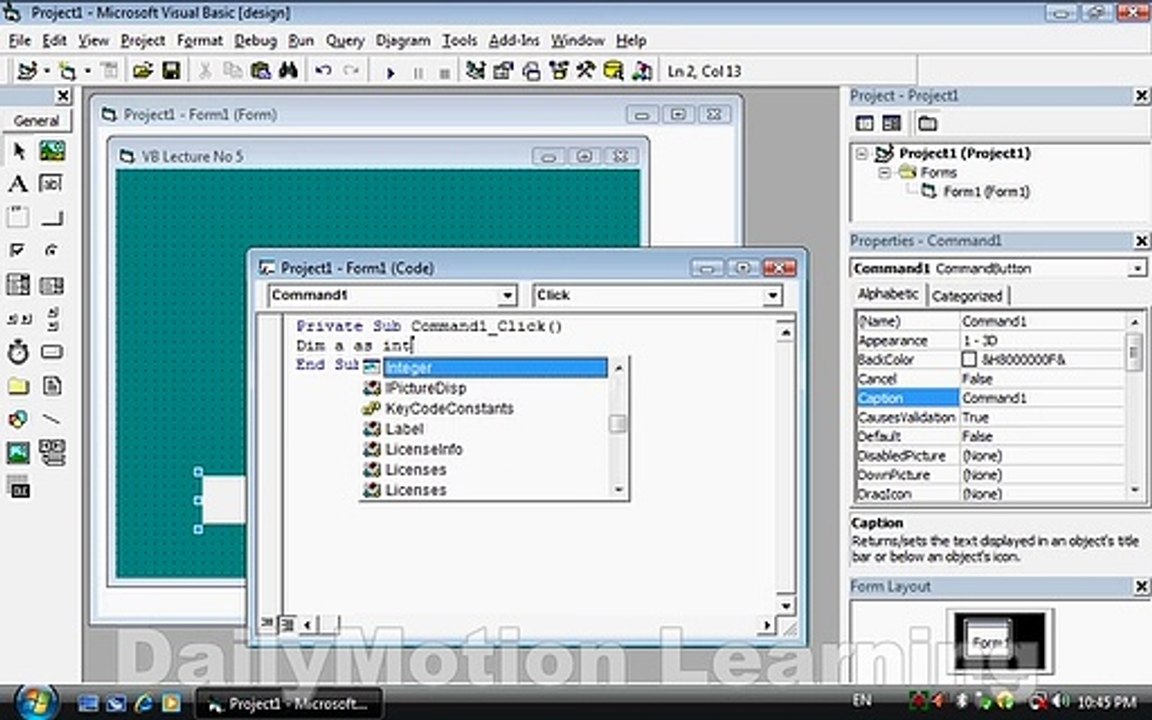Click View Code icon in Project panel

[865, 123]
